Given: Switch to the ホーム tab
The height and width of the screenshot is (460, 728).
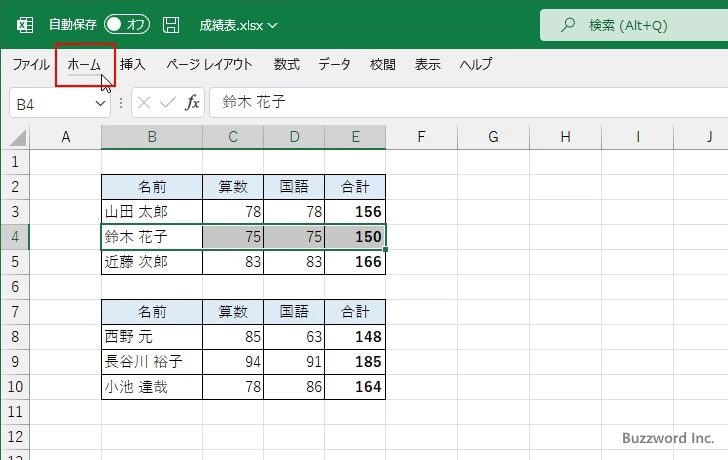Looking at the screenshot, I should coord(84,64).
